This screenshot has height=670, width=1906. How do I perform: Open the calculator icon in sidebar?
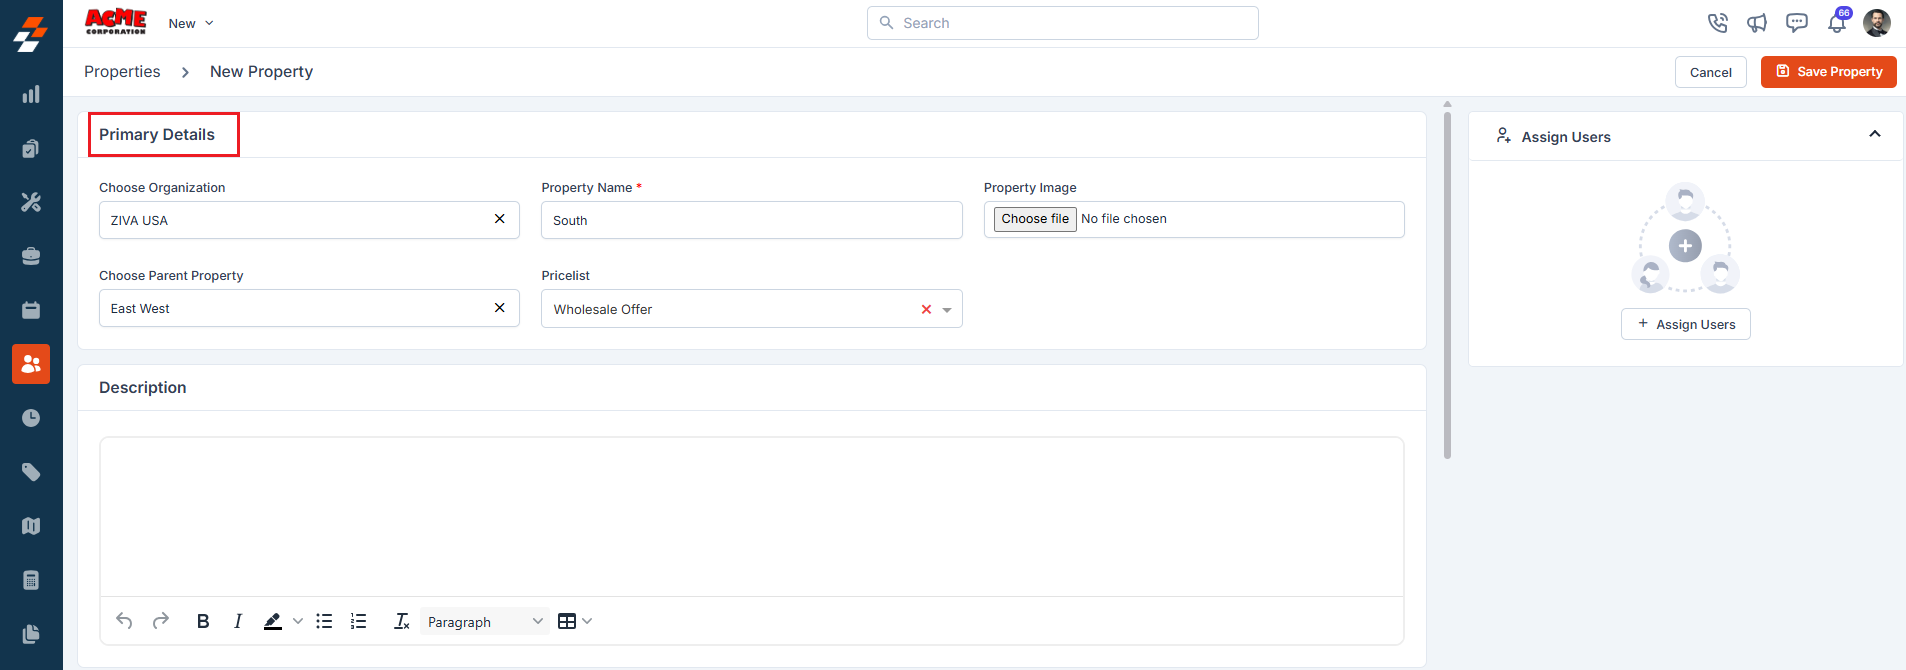pos(31,580)
